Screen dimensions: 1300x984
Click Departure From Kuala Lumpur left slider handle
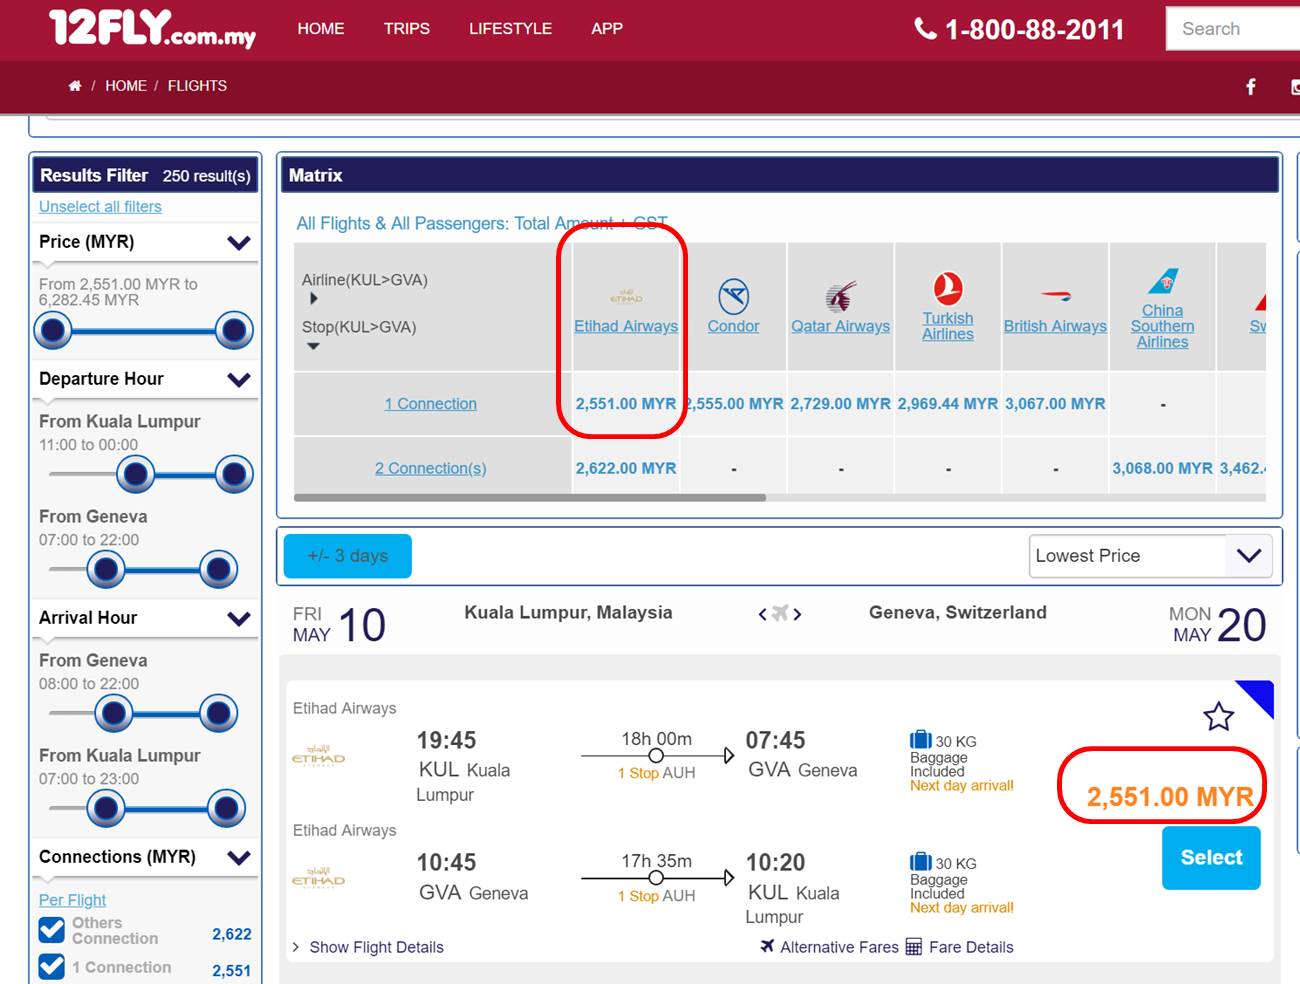pos(136,474)
